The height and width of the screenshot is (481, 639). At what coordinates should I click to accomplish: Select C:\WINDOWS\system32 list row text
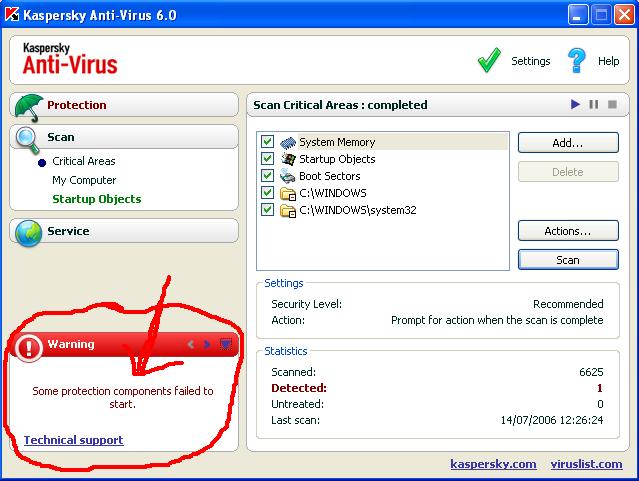click(358, 210)
